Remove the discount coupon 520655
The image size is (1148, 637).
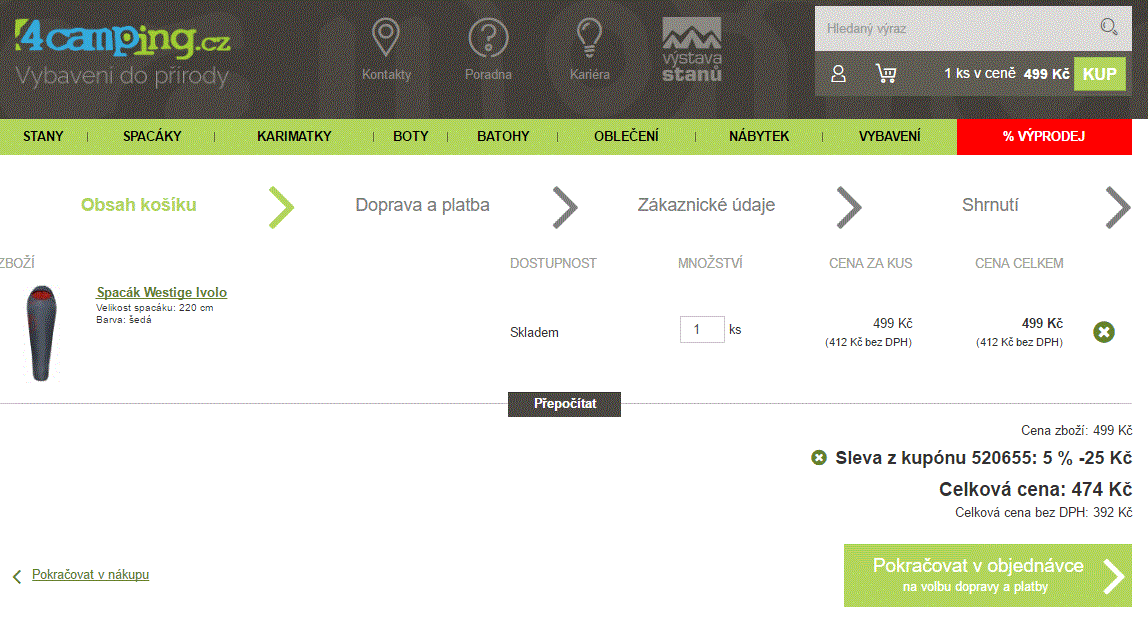point(819,458)
